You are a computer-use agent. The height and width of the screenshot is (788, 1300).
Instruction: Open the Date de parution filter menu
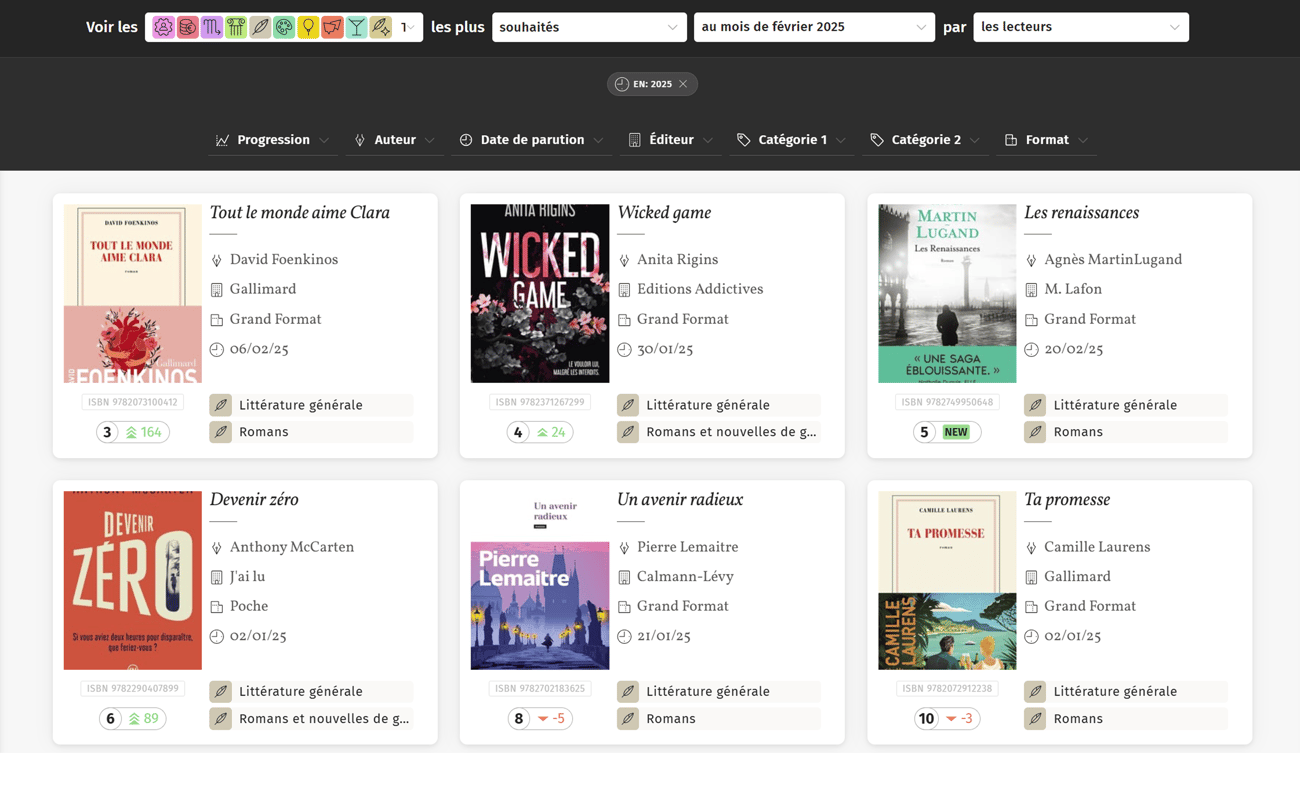pyautogui.click(x=532, y=140)
